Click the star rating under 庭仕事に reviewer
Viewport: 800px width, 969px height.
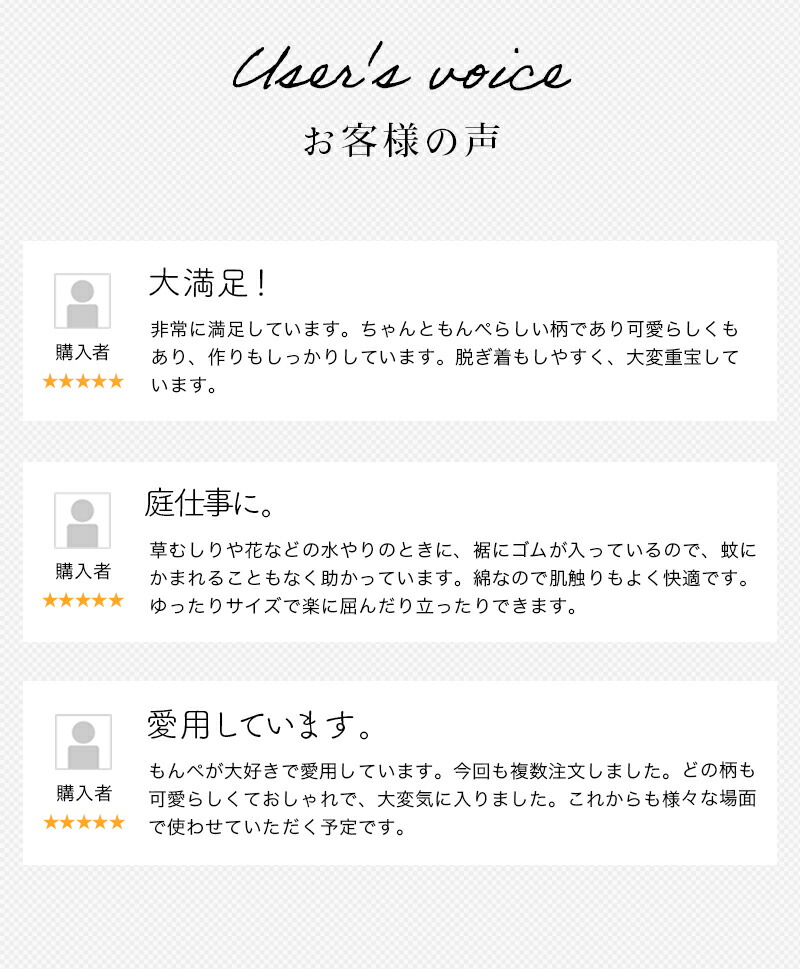tap(83, 600)
